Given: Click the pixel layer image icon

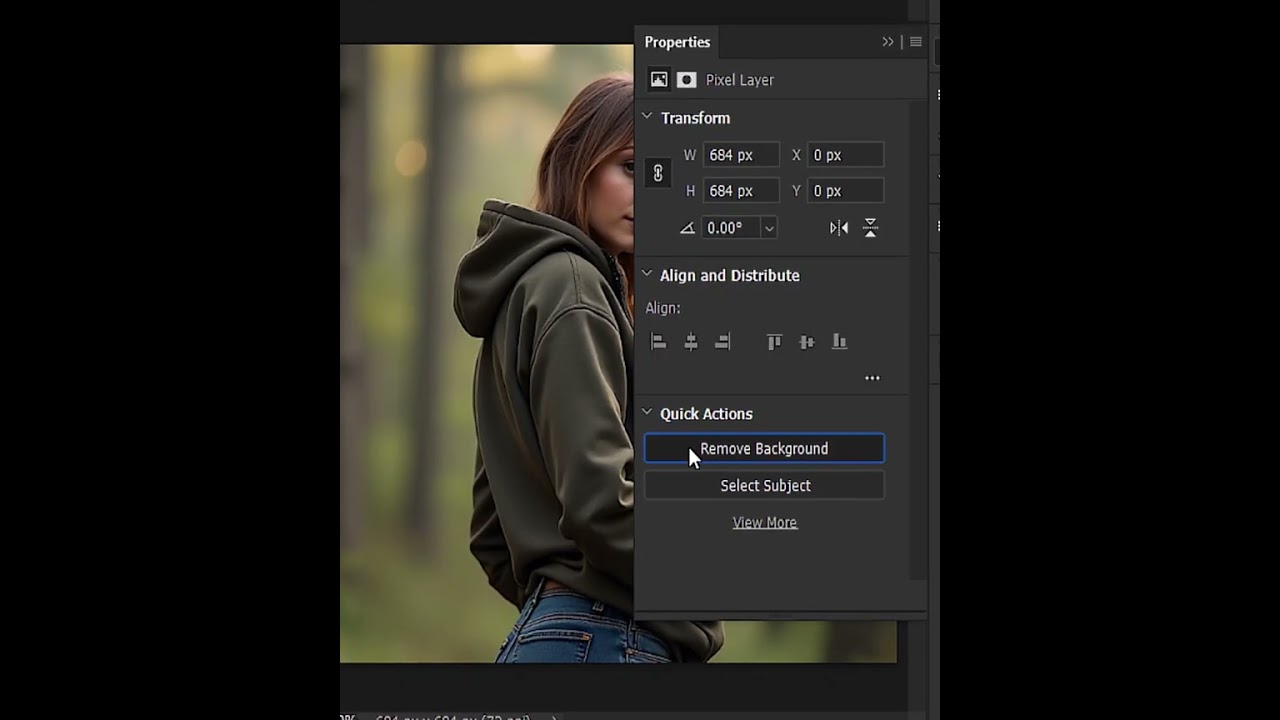Looking at the screenshot, I should (659, 80).
